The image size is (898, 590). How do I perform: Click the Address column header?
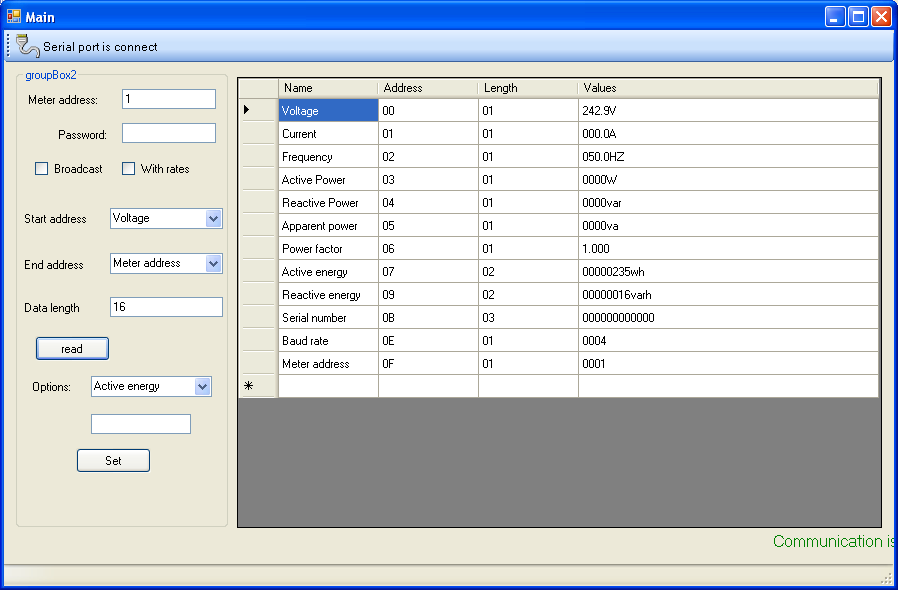click(428, 88)
